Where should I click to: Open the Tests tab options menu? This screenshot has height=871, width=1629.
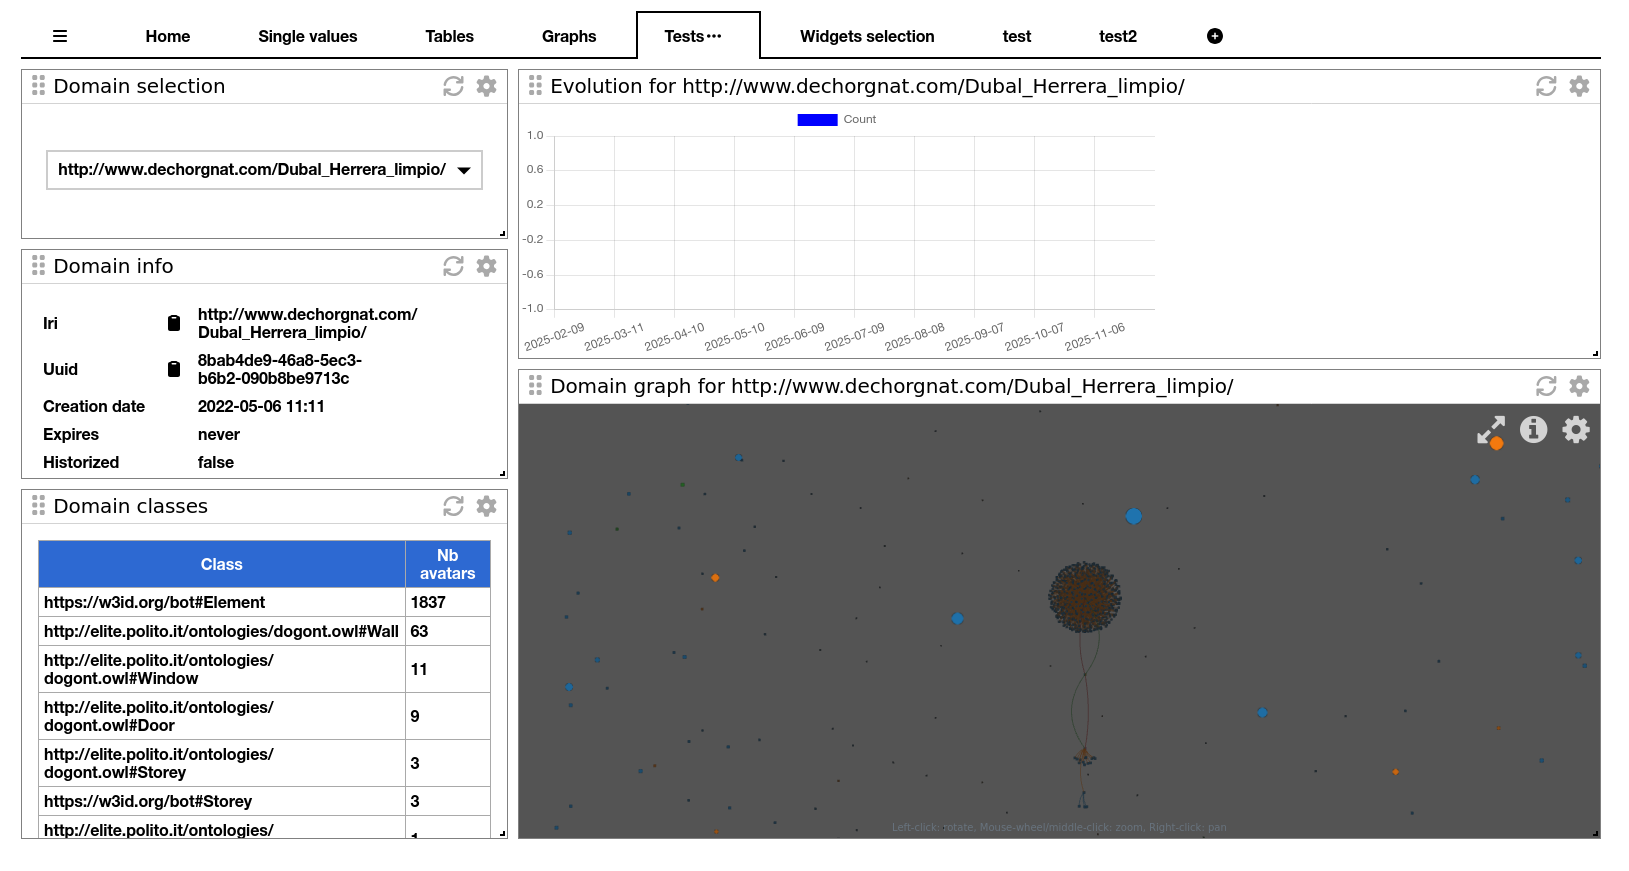pyautogui.click(x=714, y=36)
